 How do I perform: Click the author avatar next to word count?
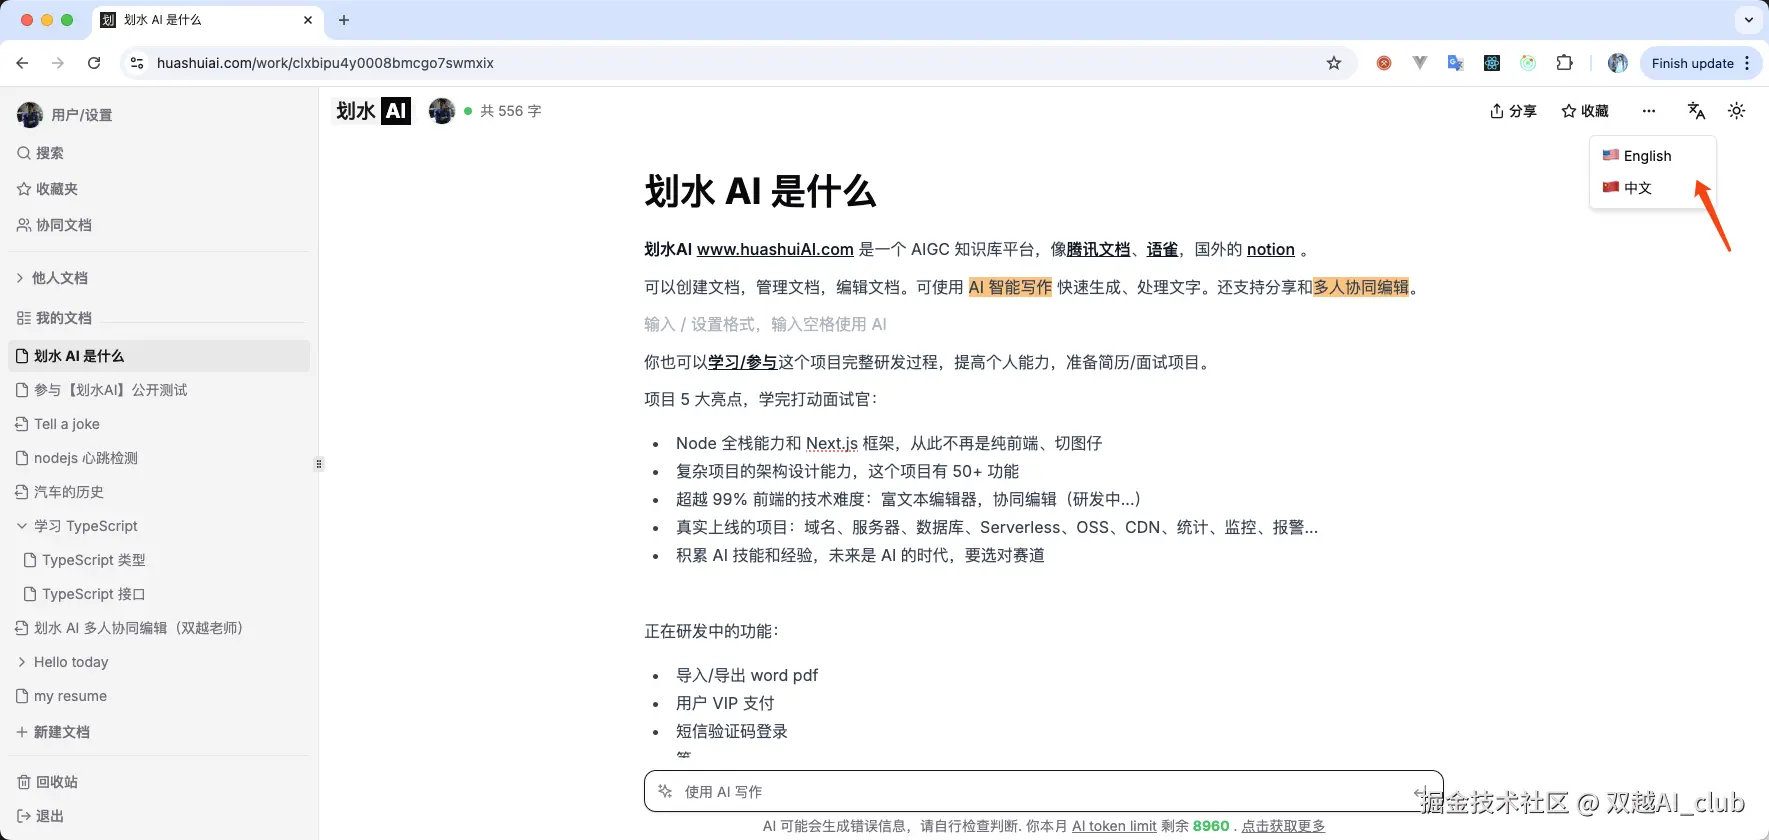tap(441, 111)
